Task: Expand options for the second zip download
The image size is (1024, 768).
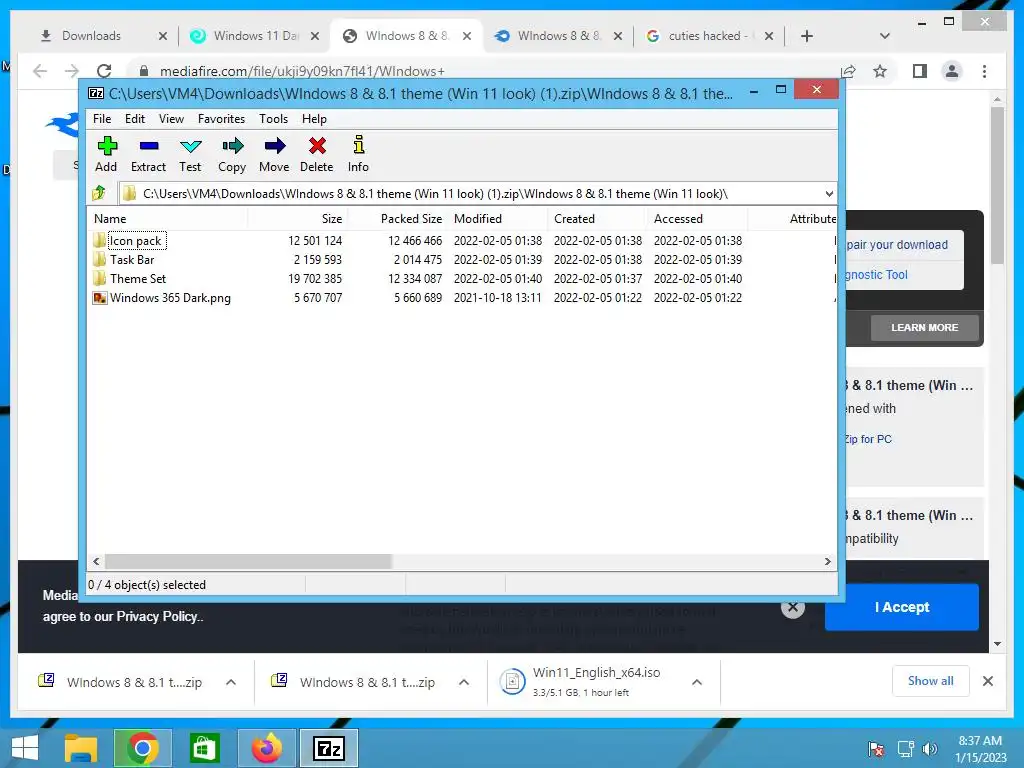Action: [464, 682]
